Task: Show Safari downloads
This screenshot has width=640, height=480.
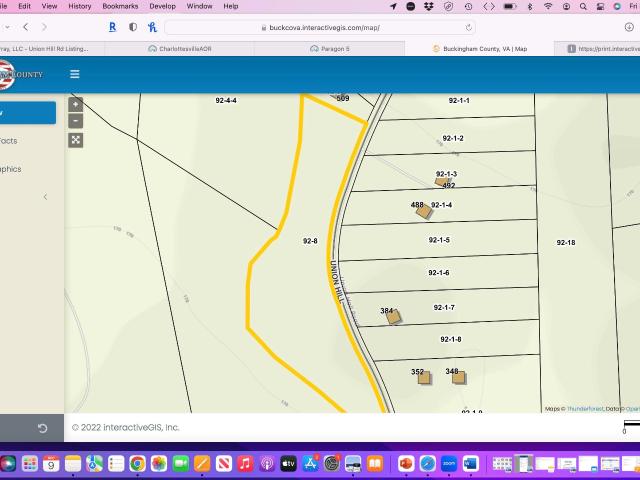Action: click(x=629, y=27)
